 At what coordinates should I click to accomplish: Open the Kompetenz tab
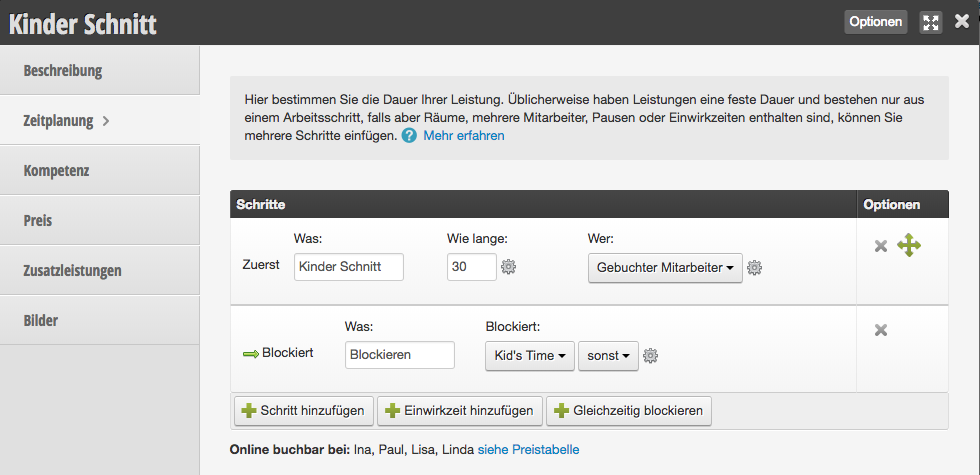point(100,171)
